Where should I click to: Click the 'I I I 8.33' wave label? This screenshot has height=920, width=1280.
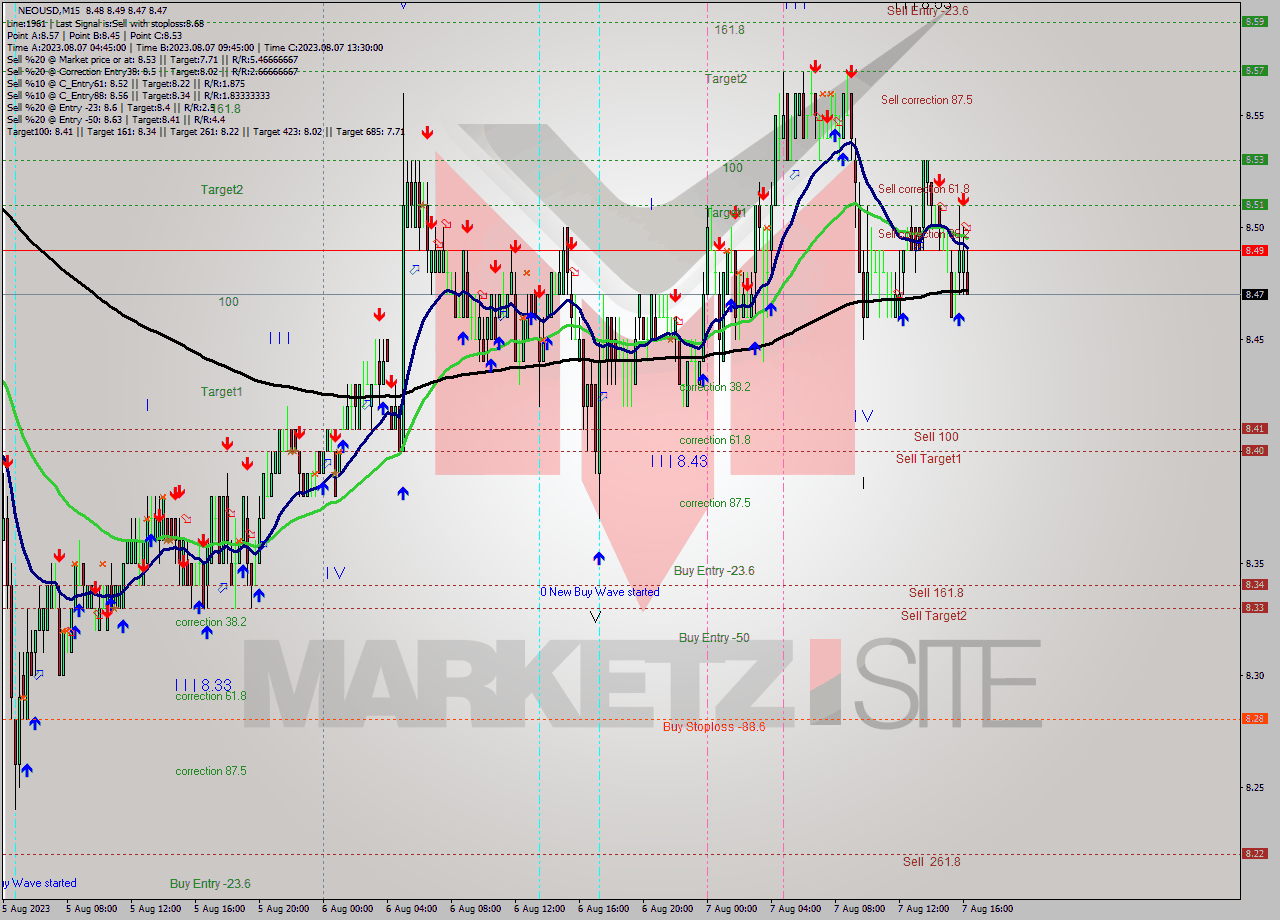click(203, 685)
